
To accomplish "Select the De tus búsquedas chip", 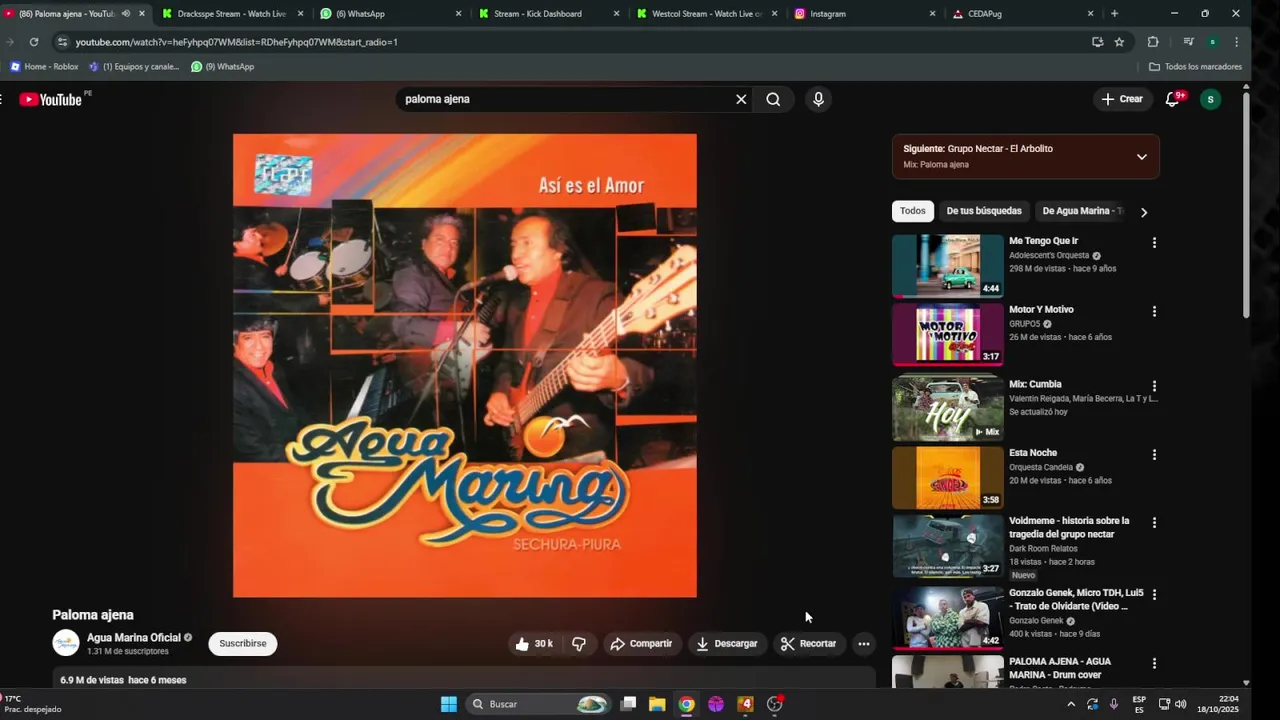I will [x=984, y=211].
